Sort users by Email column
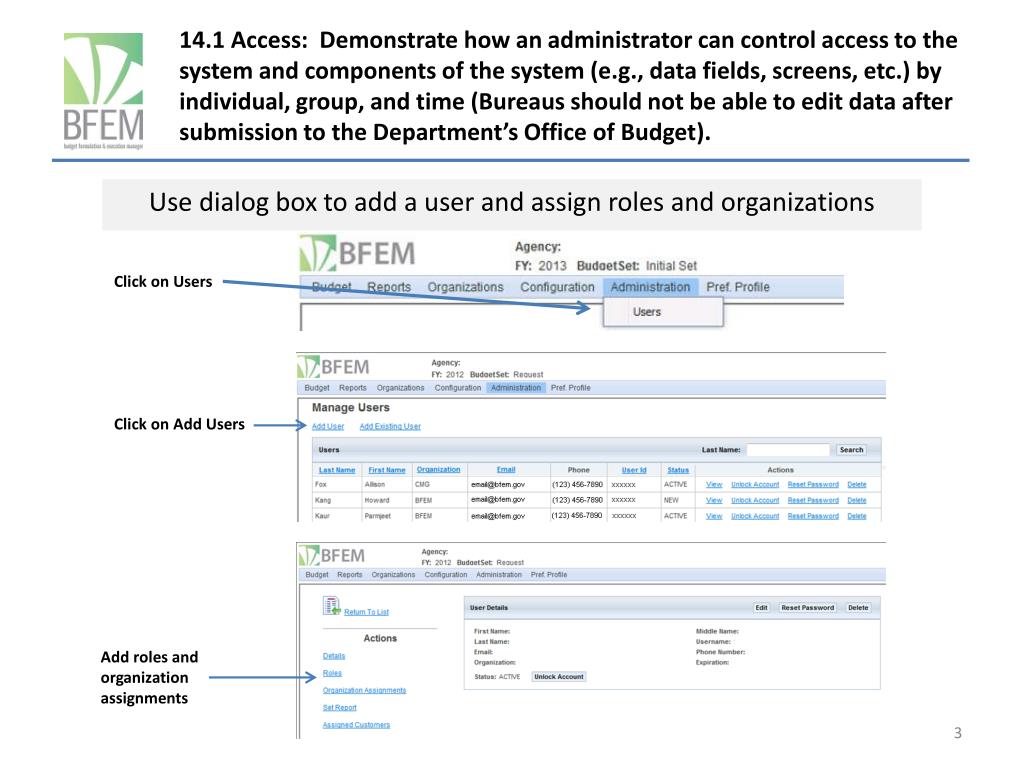 click(x=506, y=470)
